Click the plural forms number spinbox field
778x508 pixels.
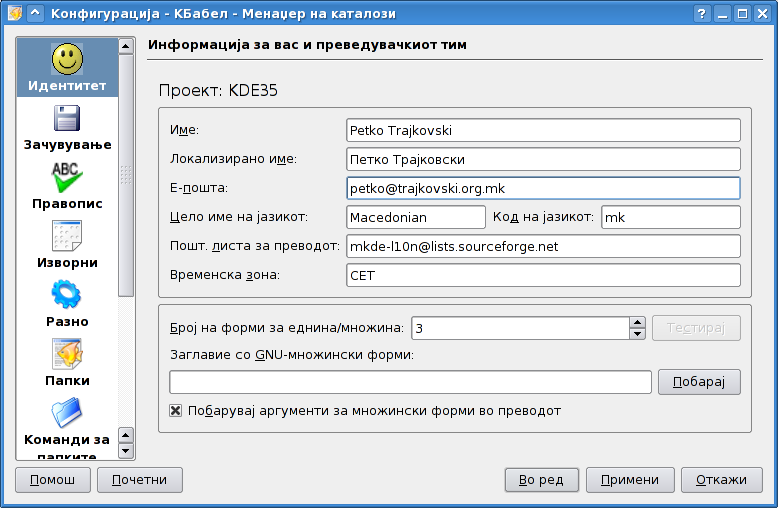[x=520, y=328]
